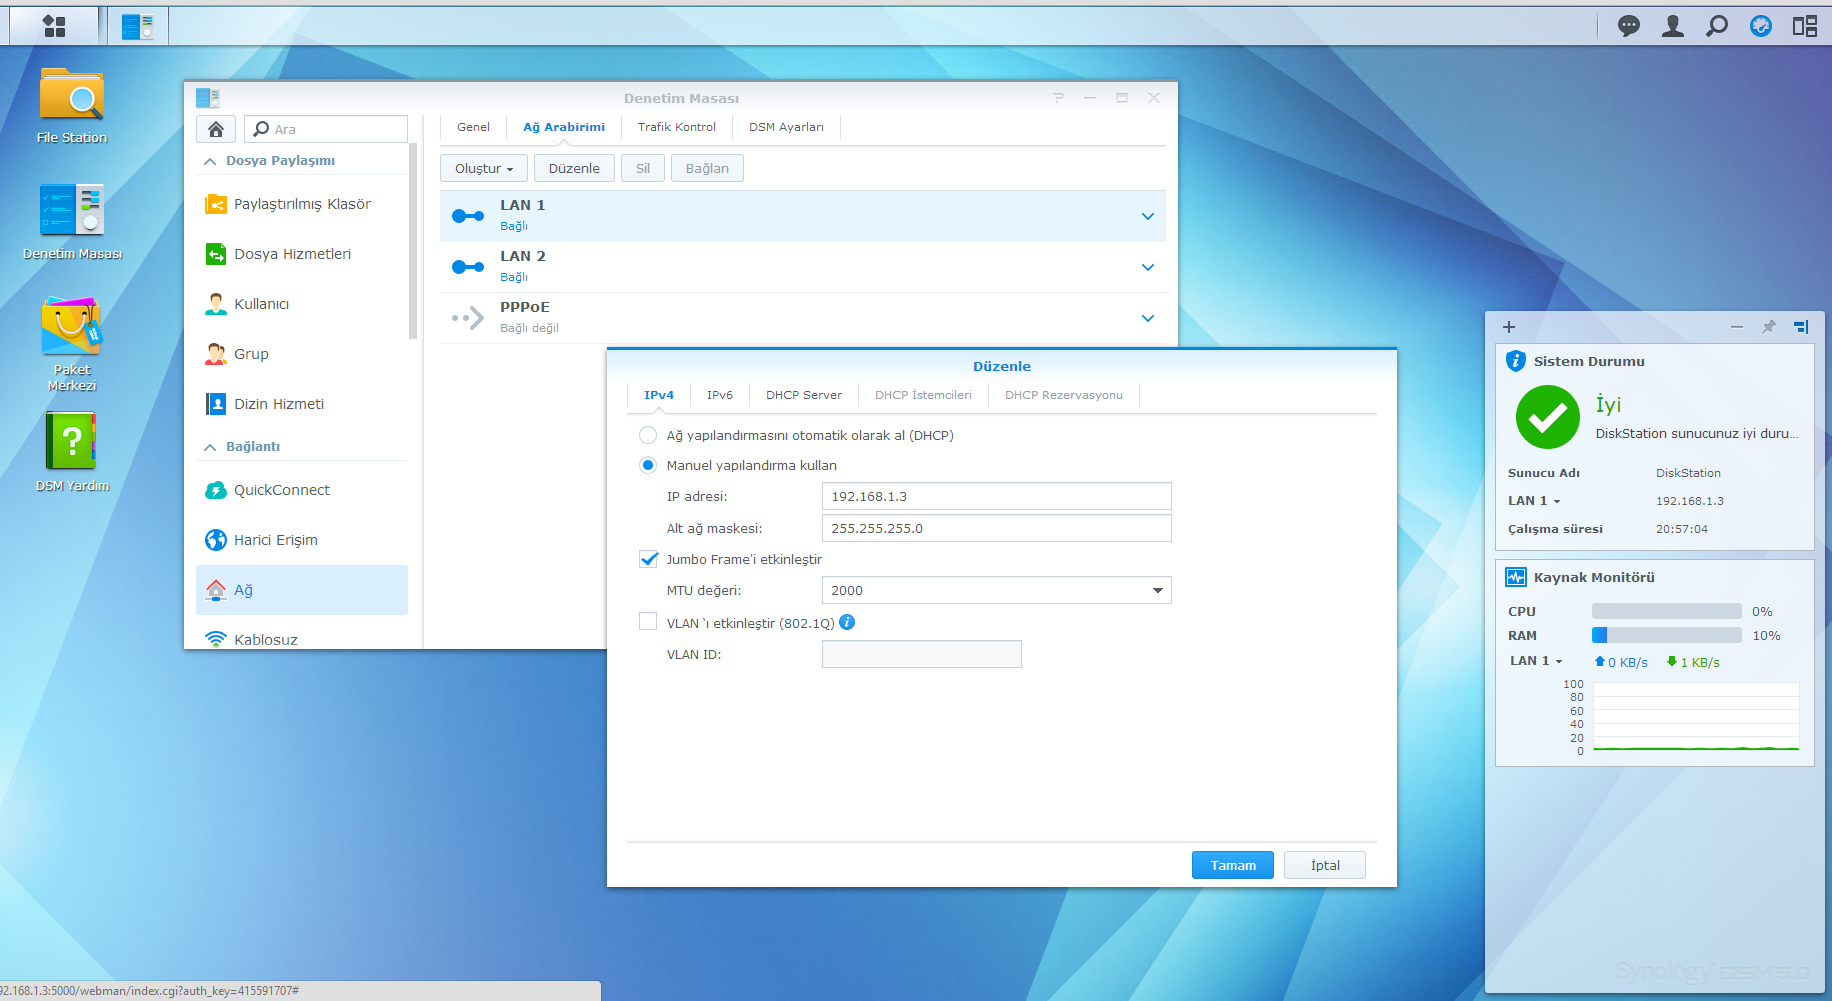Screen dimensions: 1832x1001
Task: Click the VLAN info icon
Action: click(x=847, y=622)
